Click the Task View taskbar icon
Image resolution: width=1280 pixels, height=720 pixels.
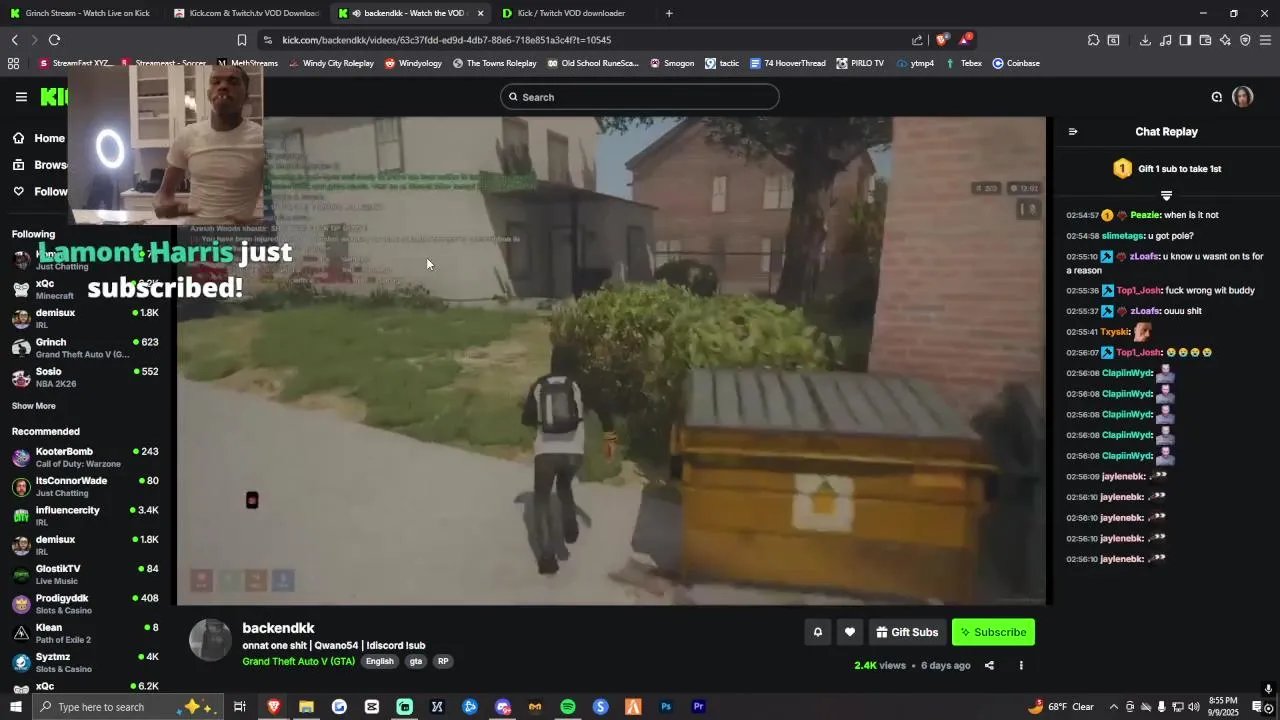[x=240, y=707]
